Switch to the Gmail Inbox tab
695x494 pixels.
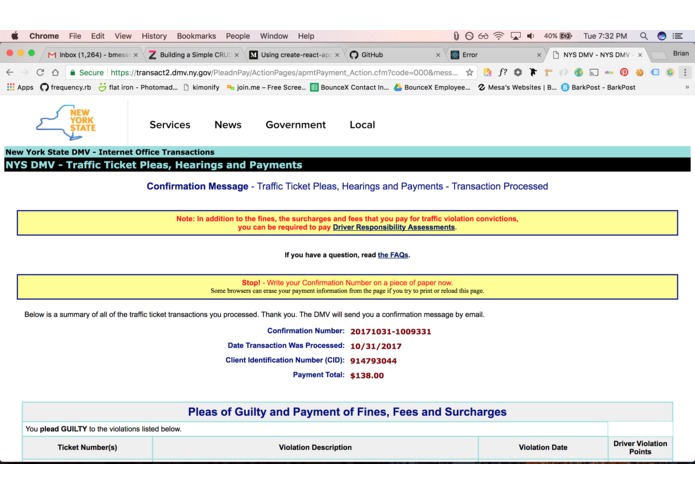point(93,55)
